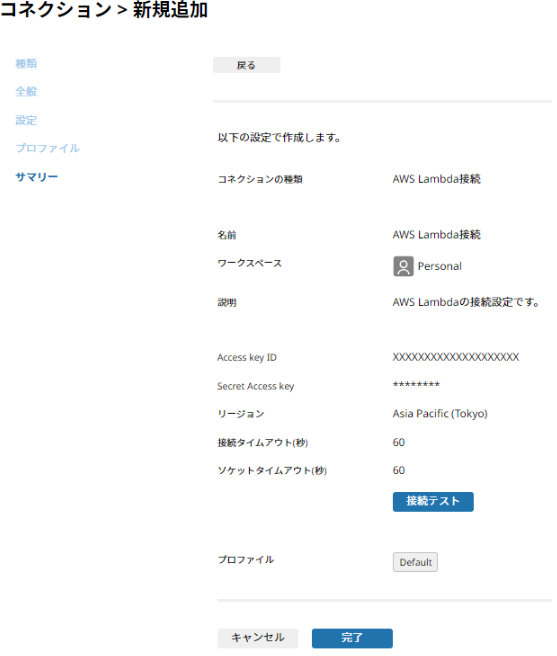
Task: Select the サマリー step in sidebar
Action: tap(37, 178)
